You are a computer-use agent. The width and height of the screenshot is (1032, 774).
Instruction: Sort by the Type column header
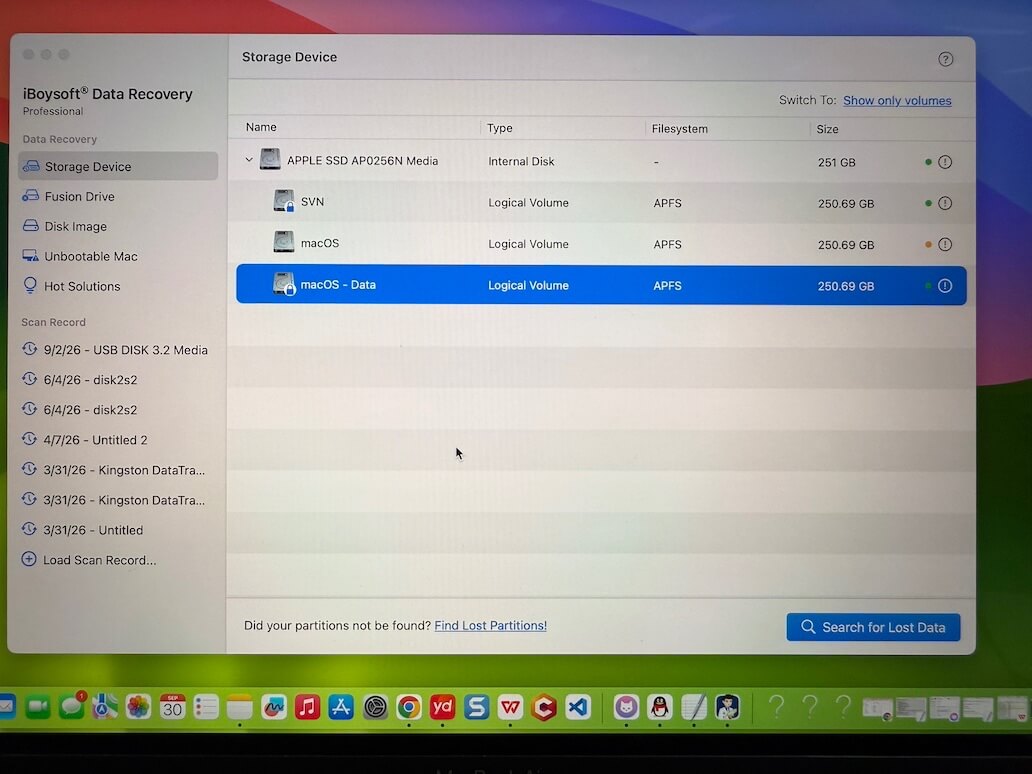click(x=500, y=128)
